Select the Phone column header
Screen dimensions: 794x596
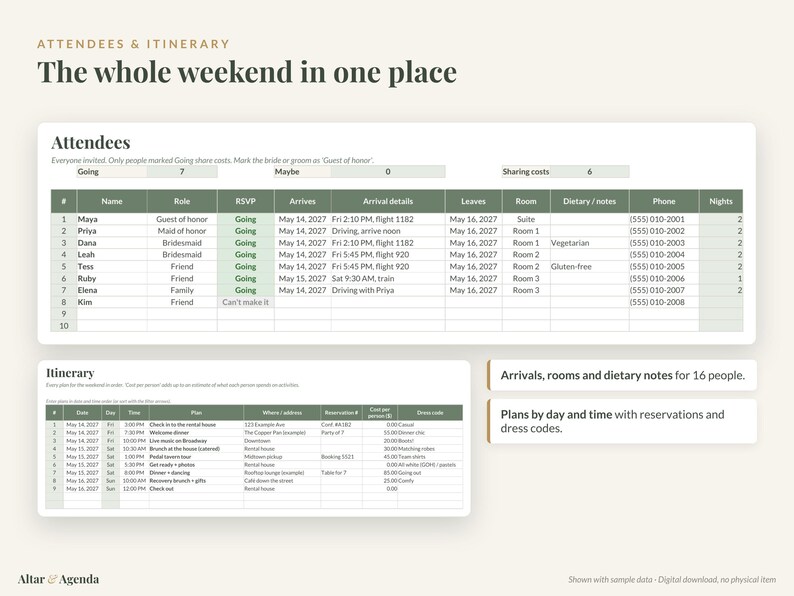(664, 201)
